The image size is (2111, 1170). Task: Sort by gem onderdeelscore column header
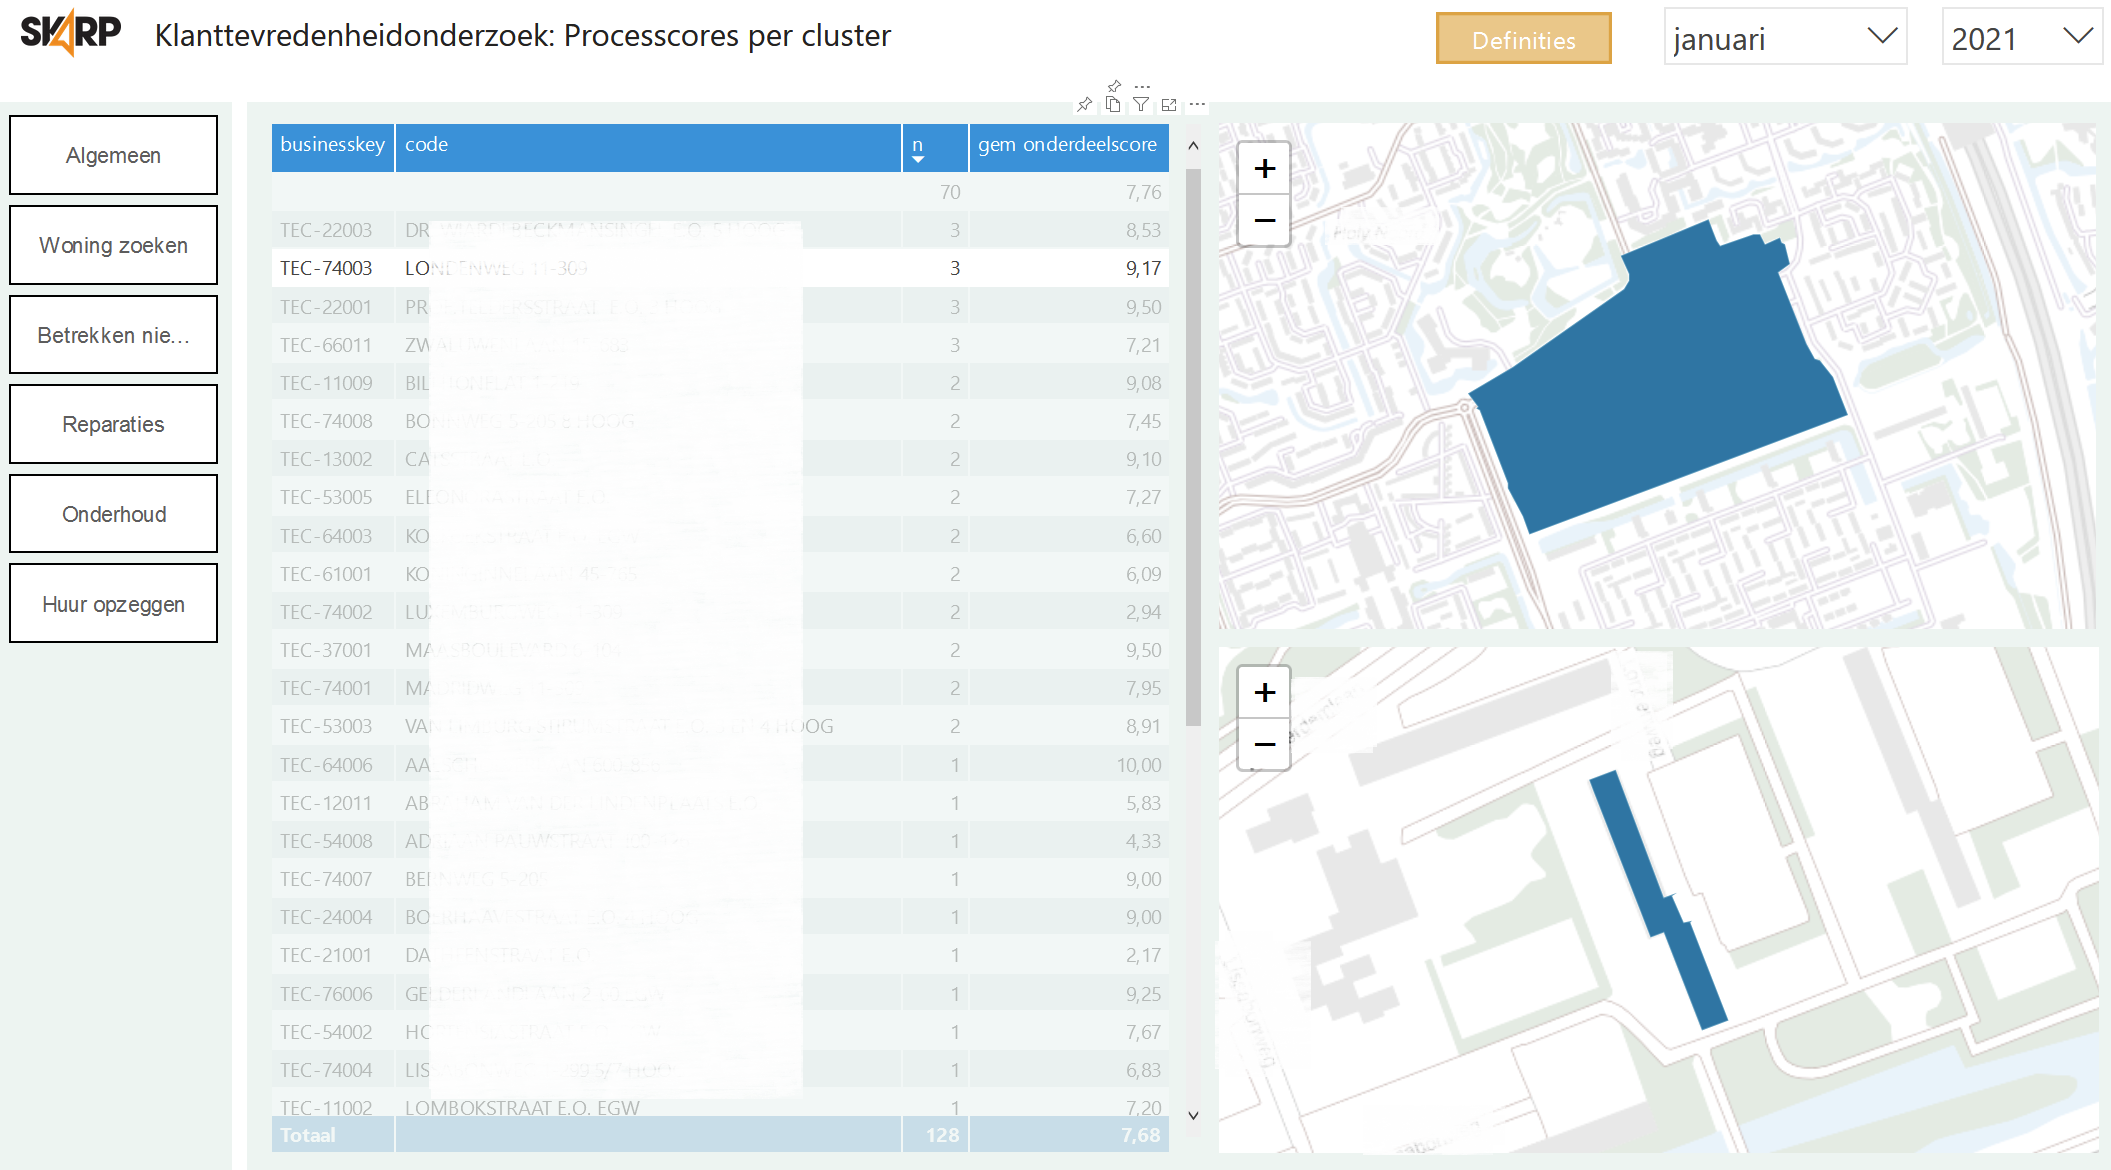[x=1067, y=145]
